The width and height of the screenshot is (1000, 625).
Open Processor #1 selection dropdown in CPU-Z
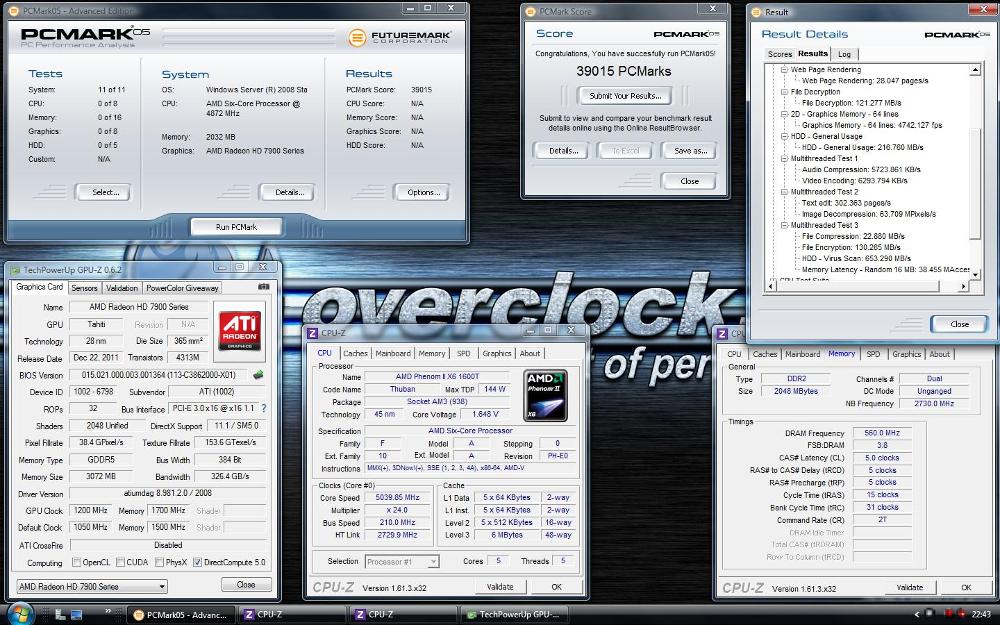402,561
